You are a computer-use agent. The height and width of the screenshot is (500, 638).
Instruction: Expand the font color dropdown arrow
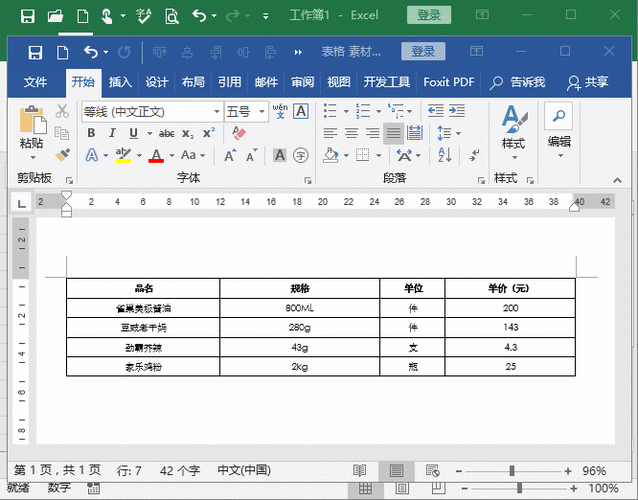pyautogui.click(x=172, y=155)
